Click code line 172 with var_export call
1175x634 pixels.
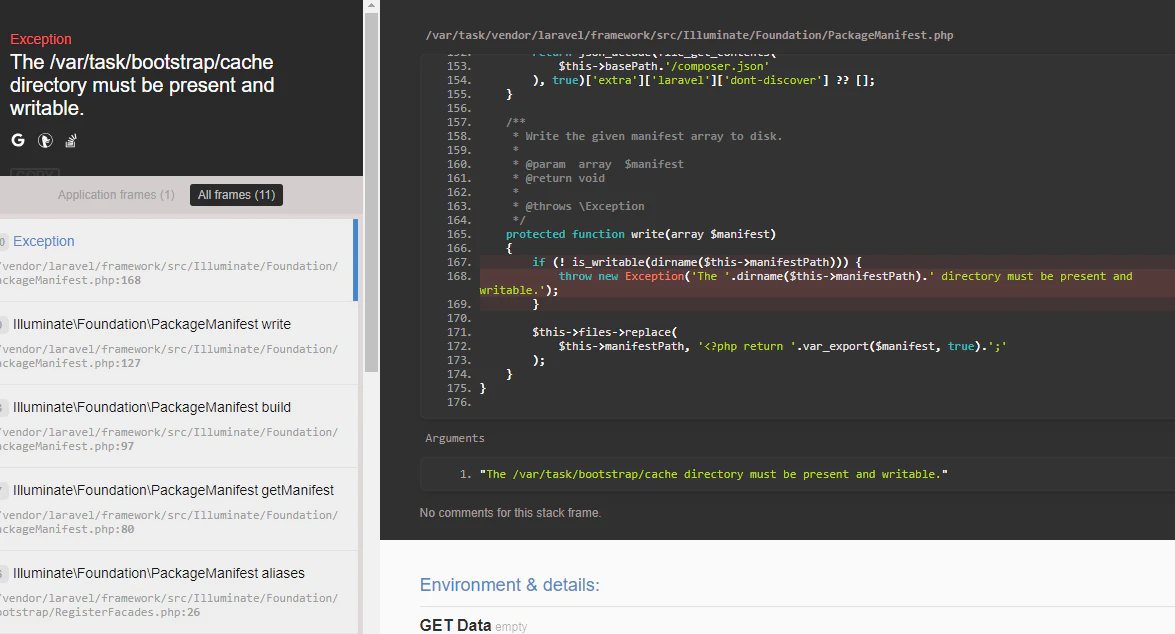click(782, 346)
